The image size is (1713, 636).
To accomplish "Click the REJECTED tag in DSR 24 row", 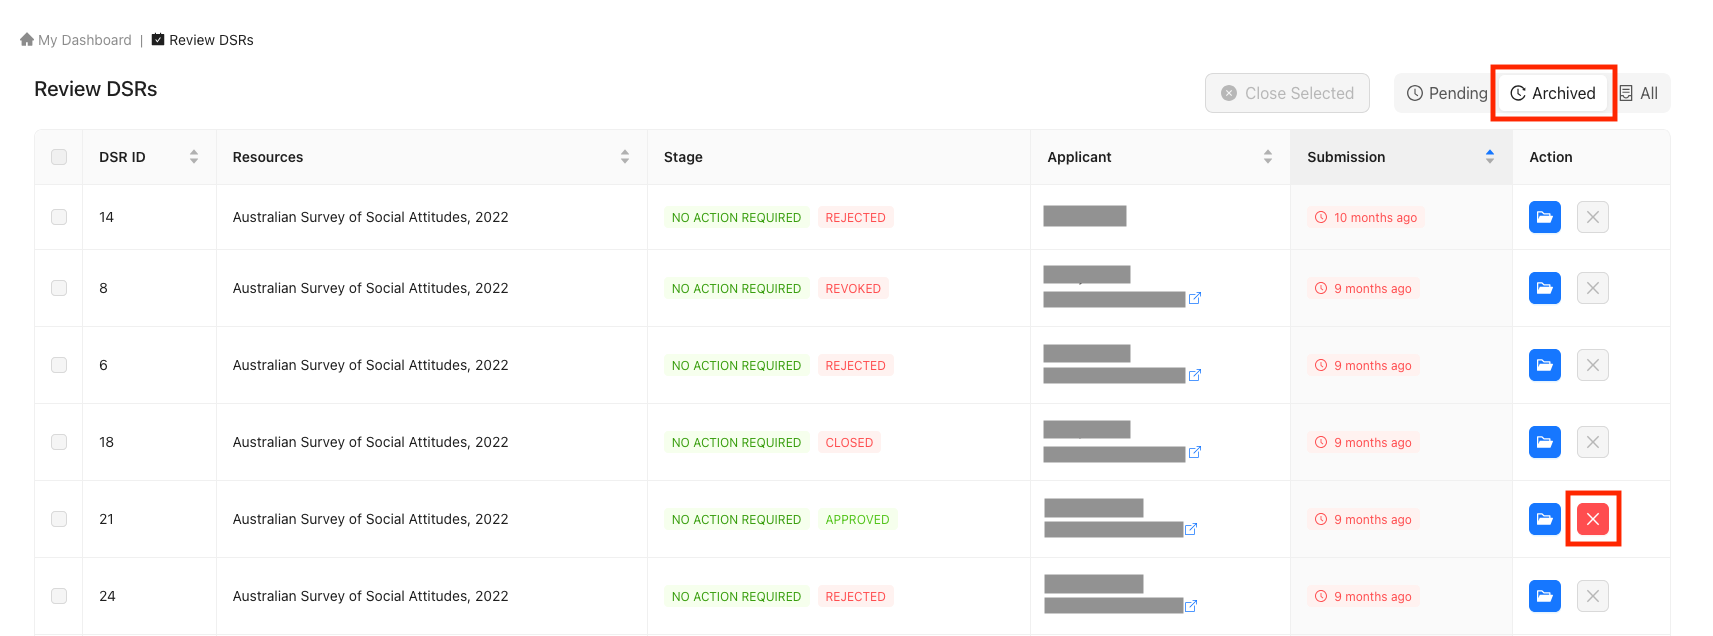I will [x=856, y=596].
